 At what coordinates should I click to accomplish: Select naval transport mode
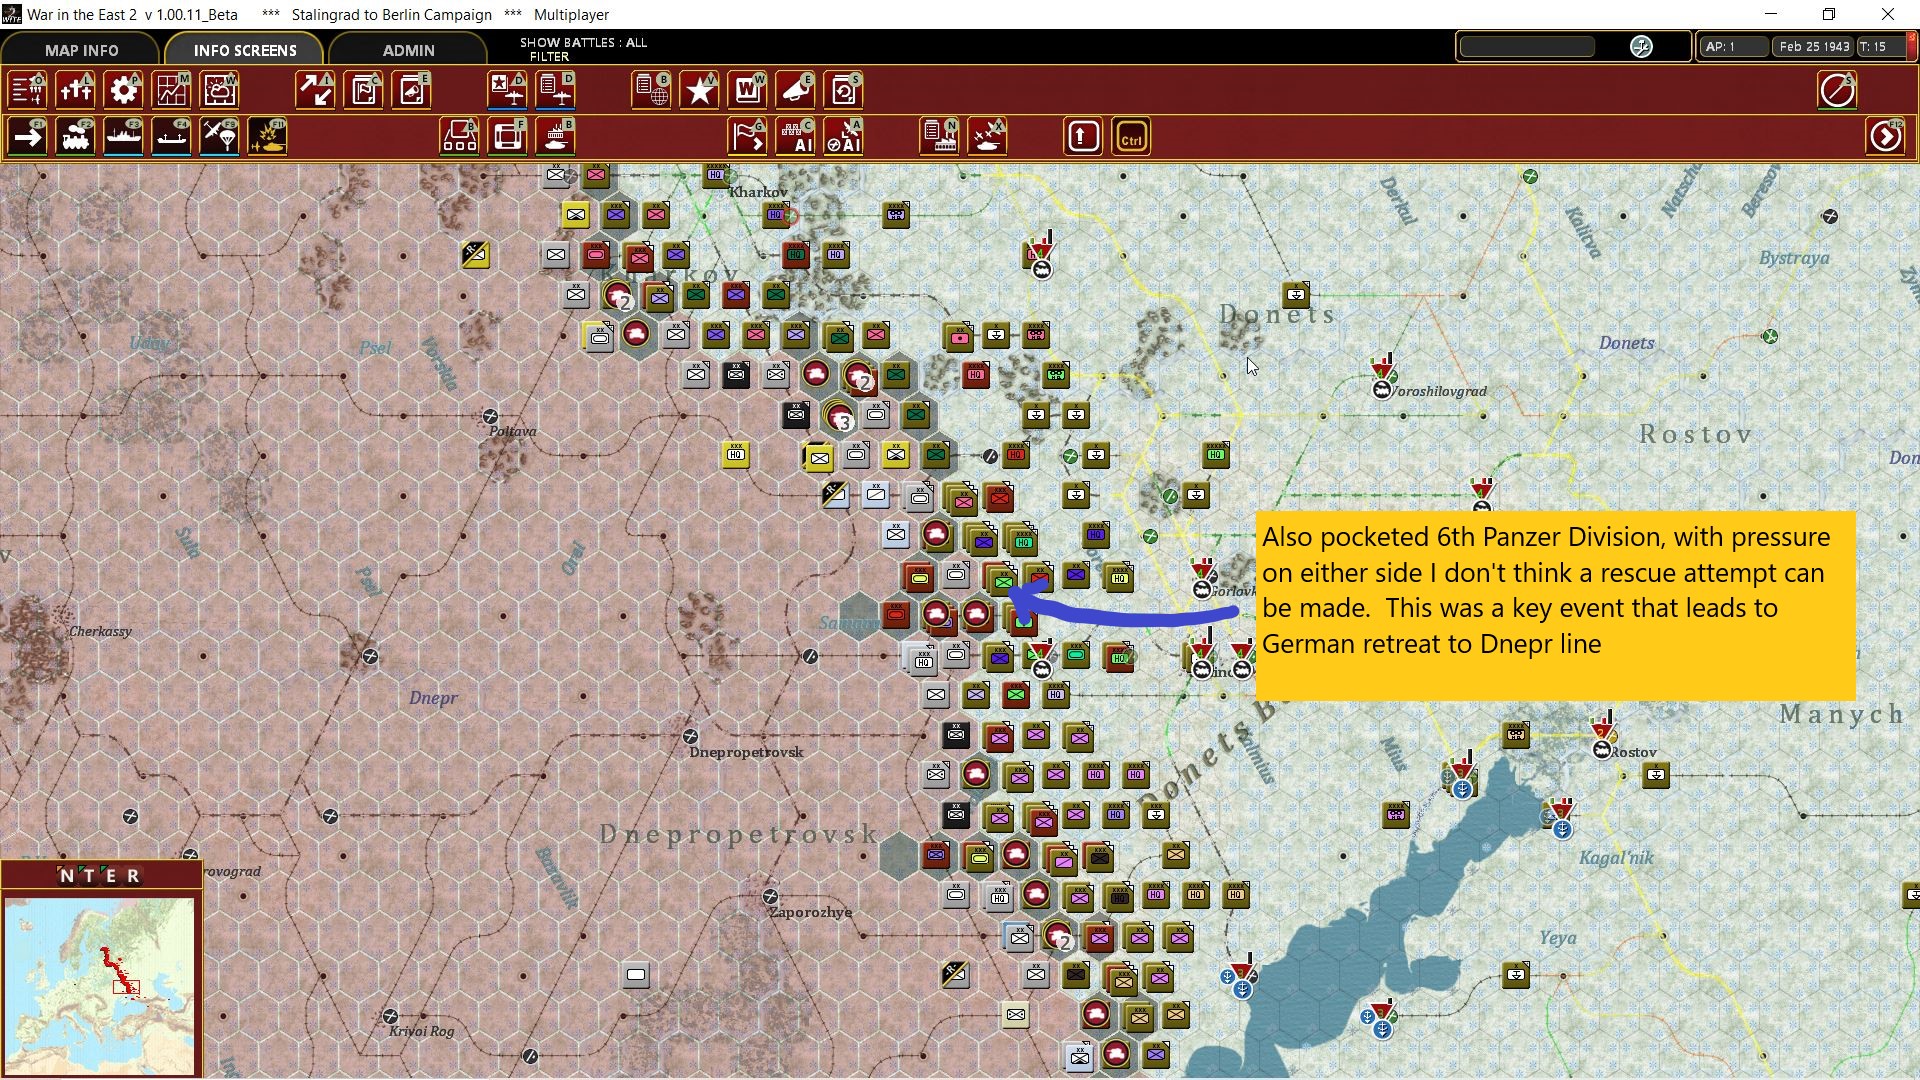(123, 137)
